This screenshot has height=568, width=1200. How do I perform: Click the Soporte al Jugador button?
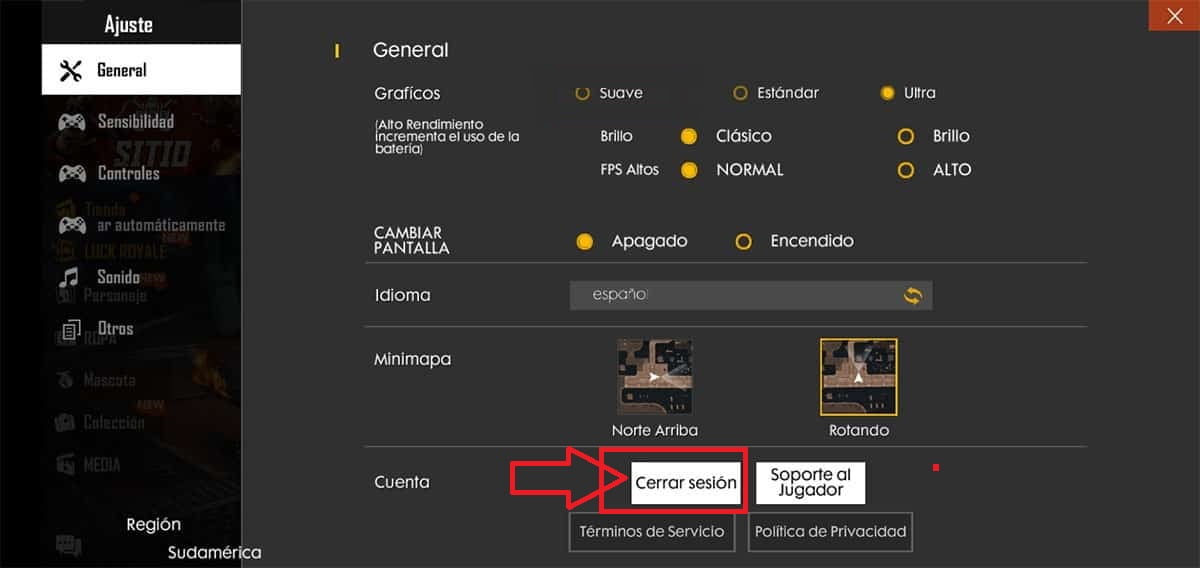(810, 482)
